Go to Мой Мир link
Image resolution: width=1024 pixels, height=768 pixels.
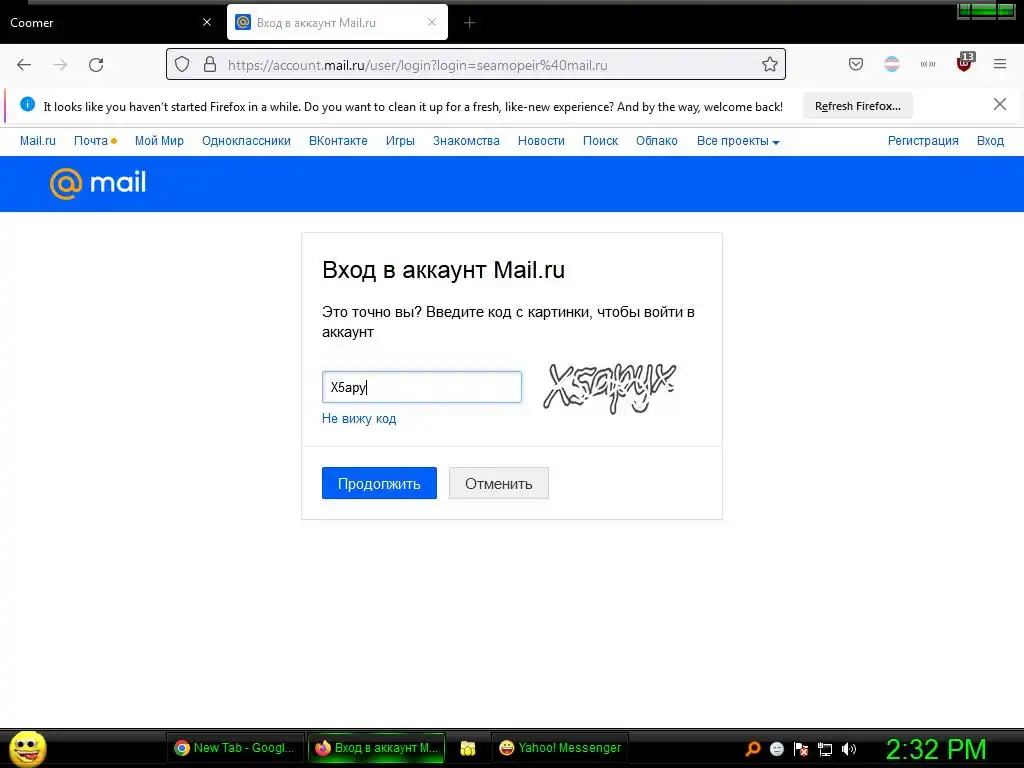[159, 140]
